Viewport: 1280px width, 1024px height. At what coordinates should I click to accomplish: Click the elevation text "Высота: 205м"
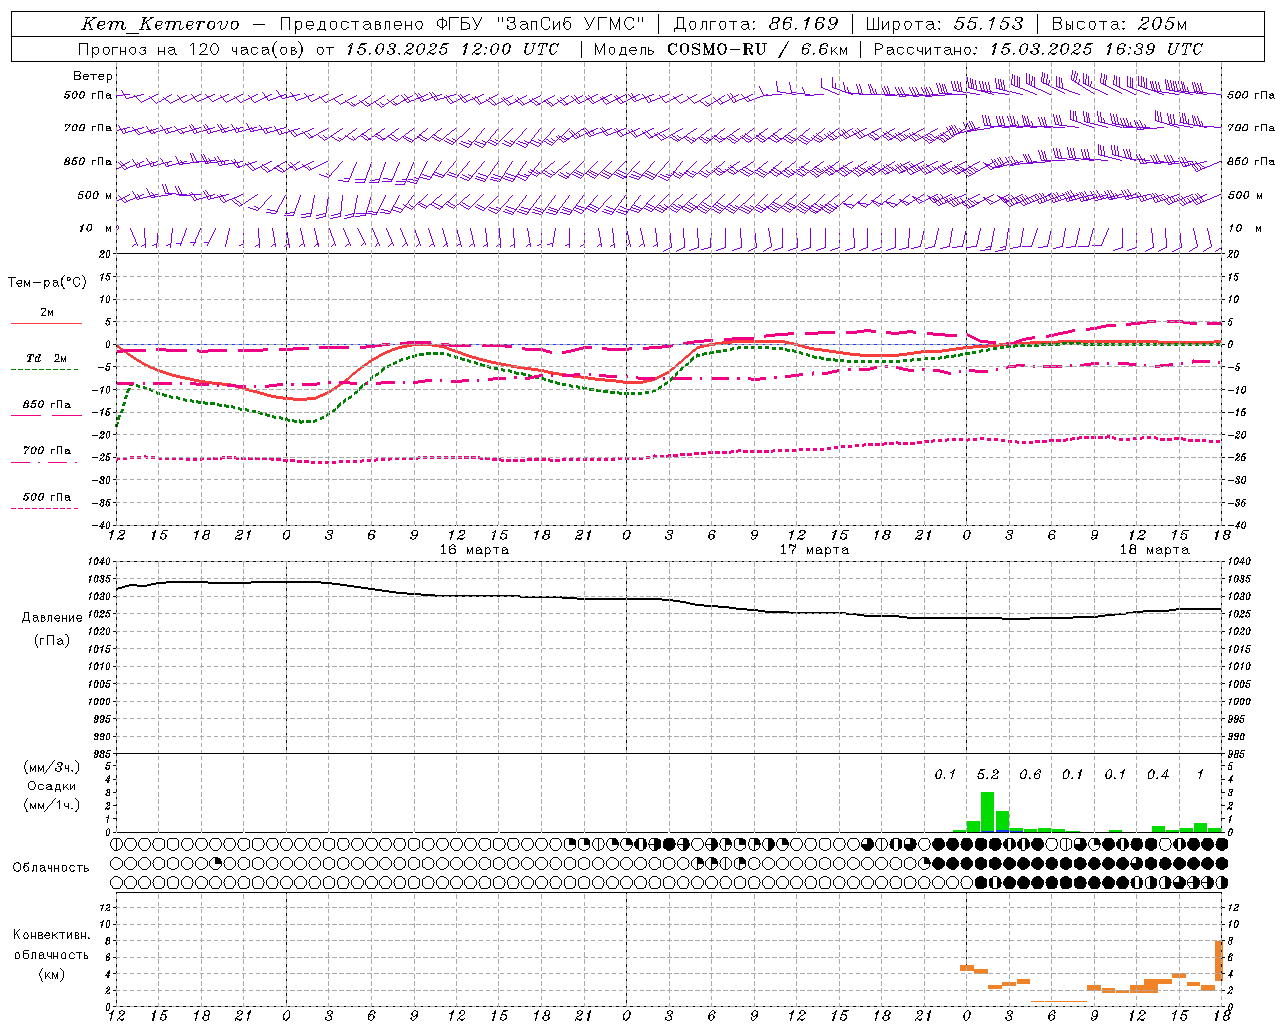pos(1120,24)
